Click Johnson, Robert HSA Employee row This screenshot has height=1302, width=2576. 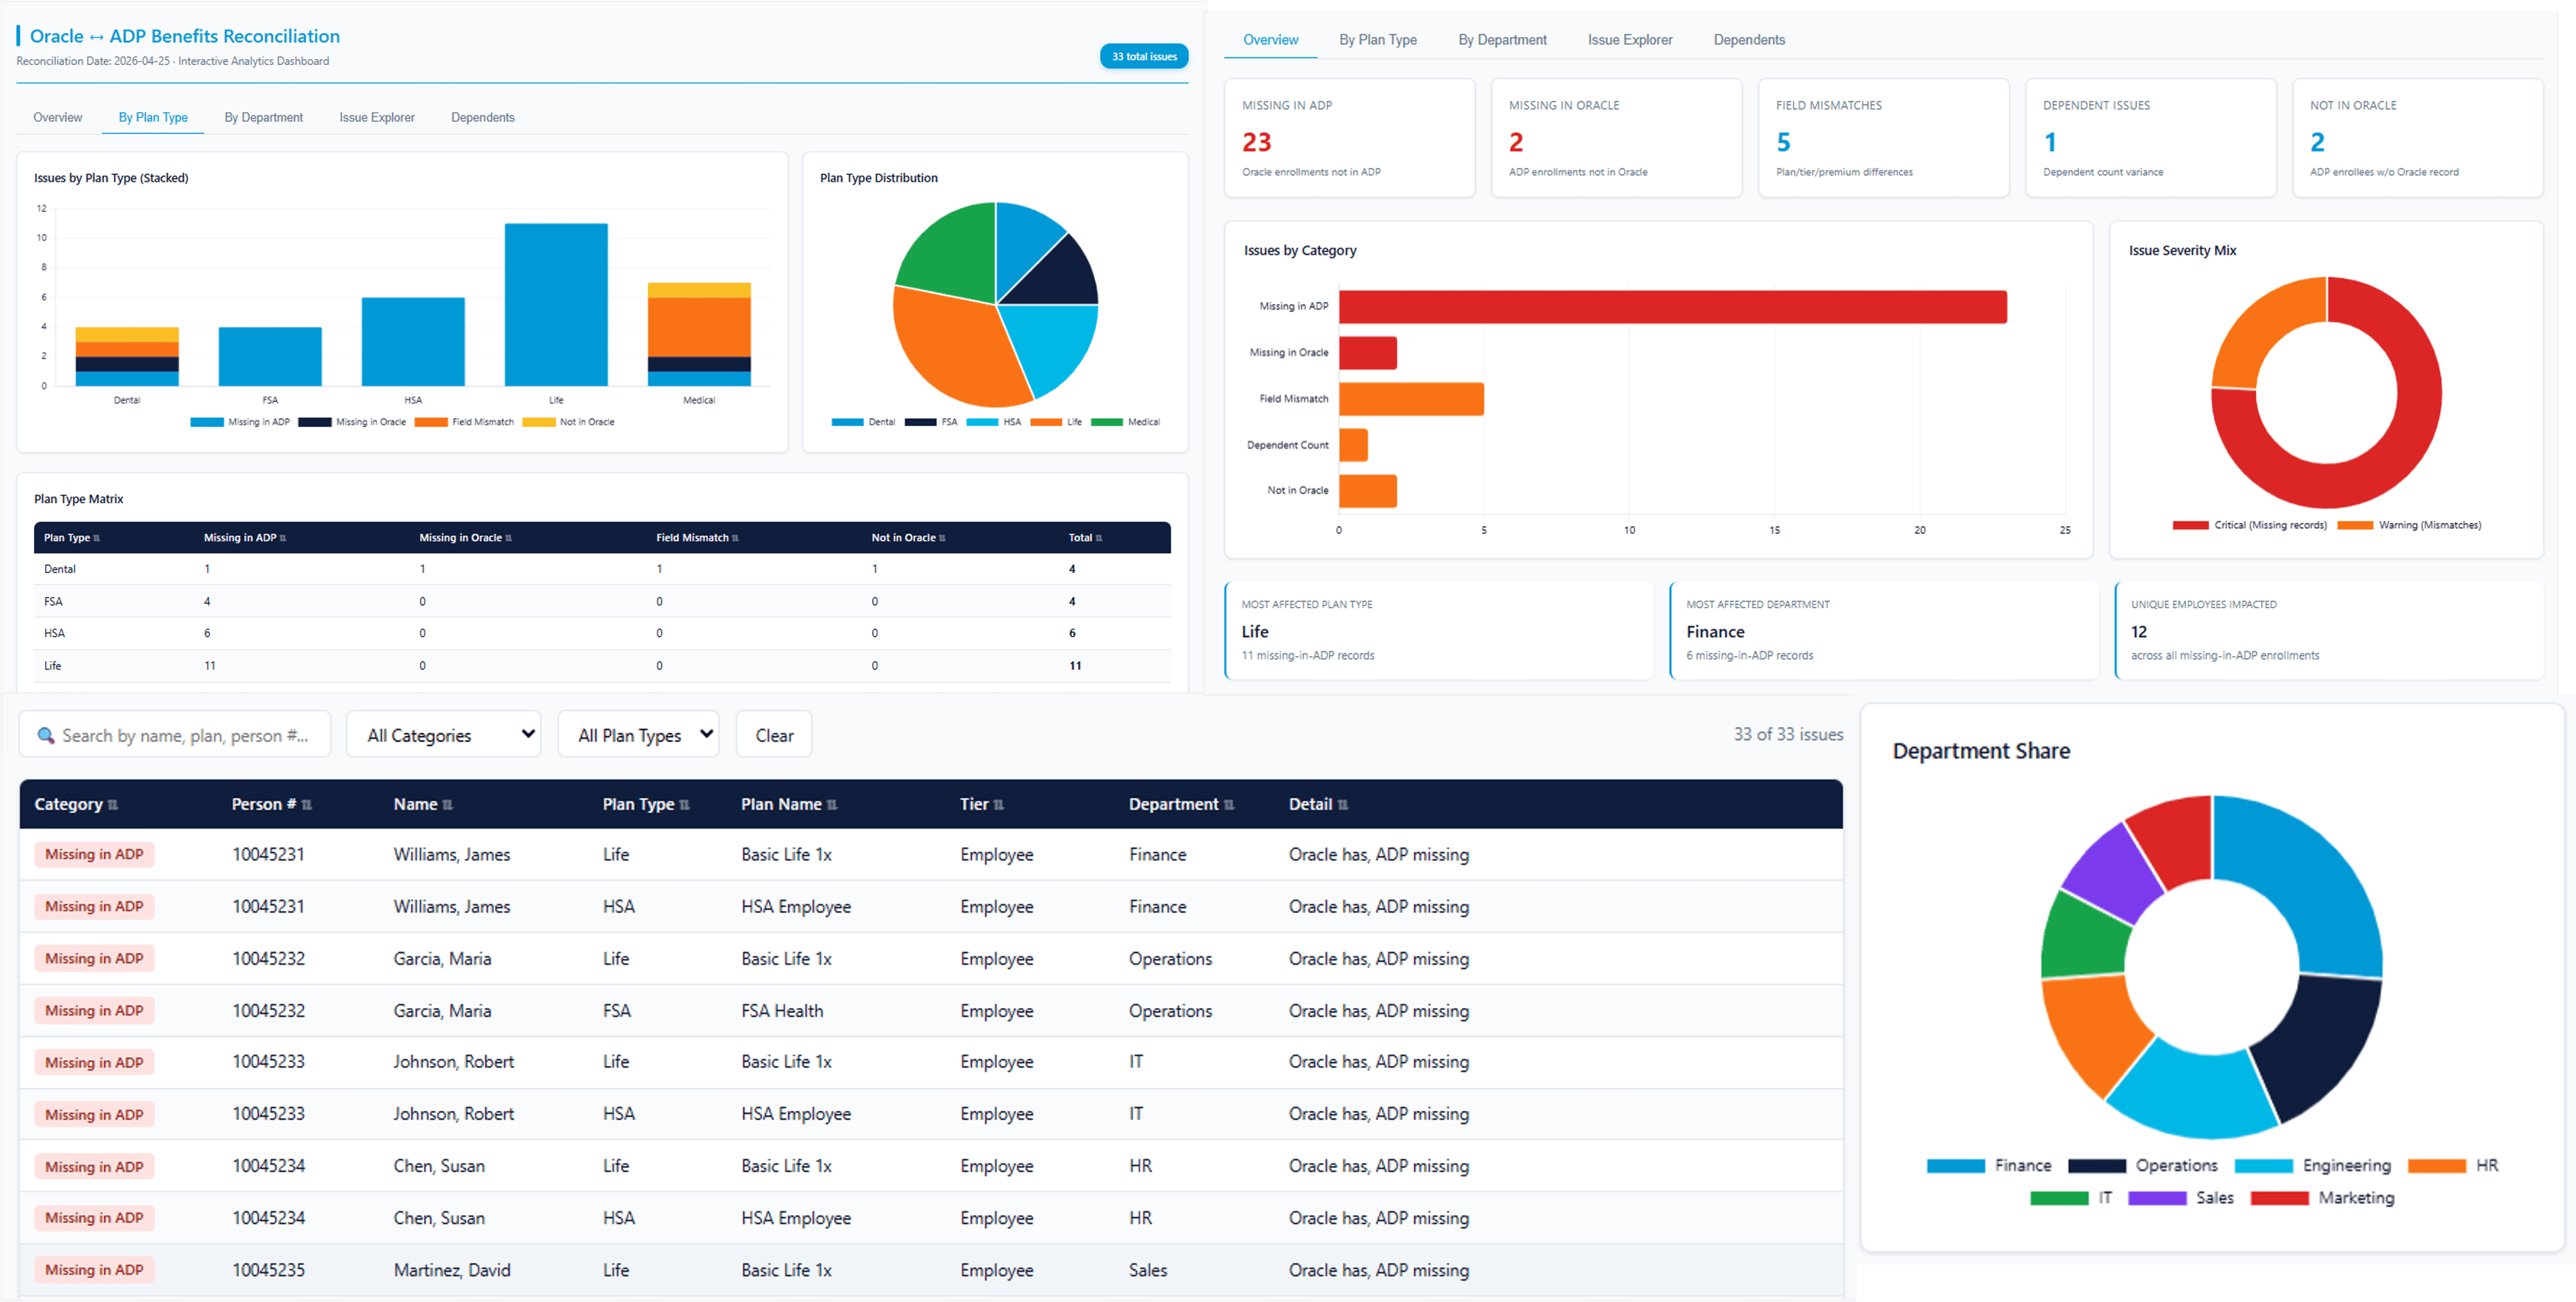(x=931, y=1114)
